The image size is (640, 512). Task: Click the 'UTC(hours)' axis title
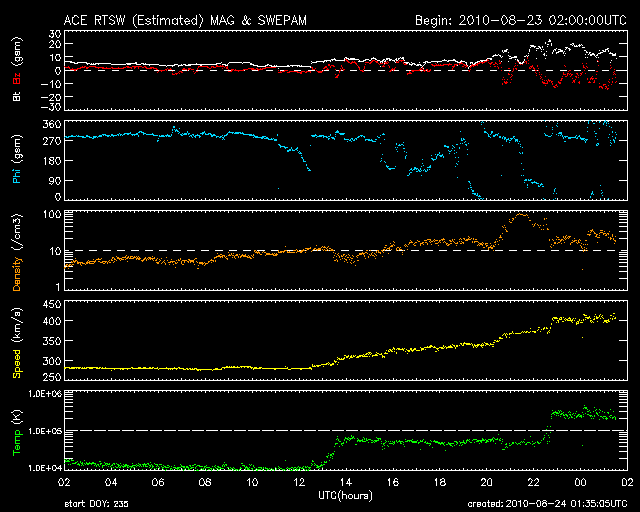click(x=345, y=496)
